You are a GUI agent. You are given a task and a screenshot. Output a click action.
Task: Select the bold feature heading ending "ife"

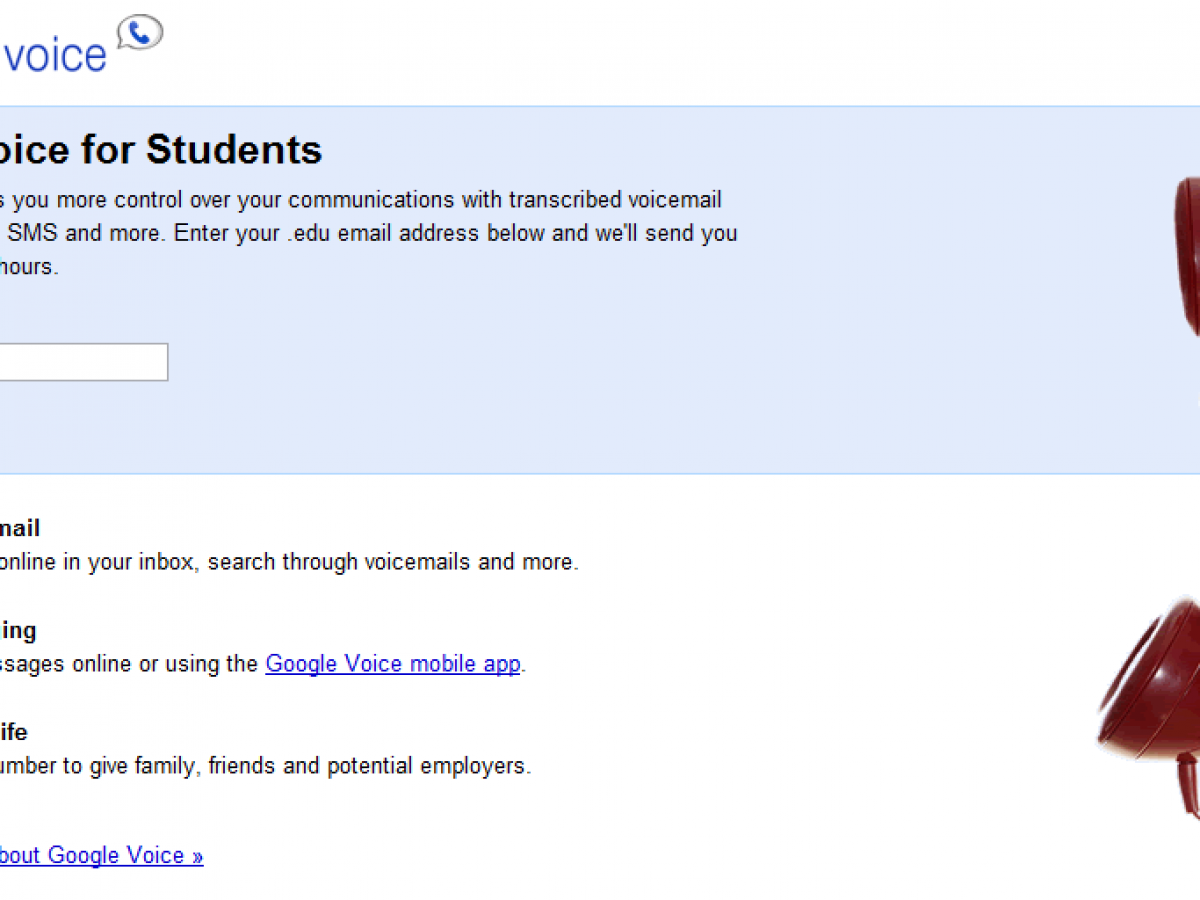coord(13,732)
